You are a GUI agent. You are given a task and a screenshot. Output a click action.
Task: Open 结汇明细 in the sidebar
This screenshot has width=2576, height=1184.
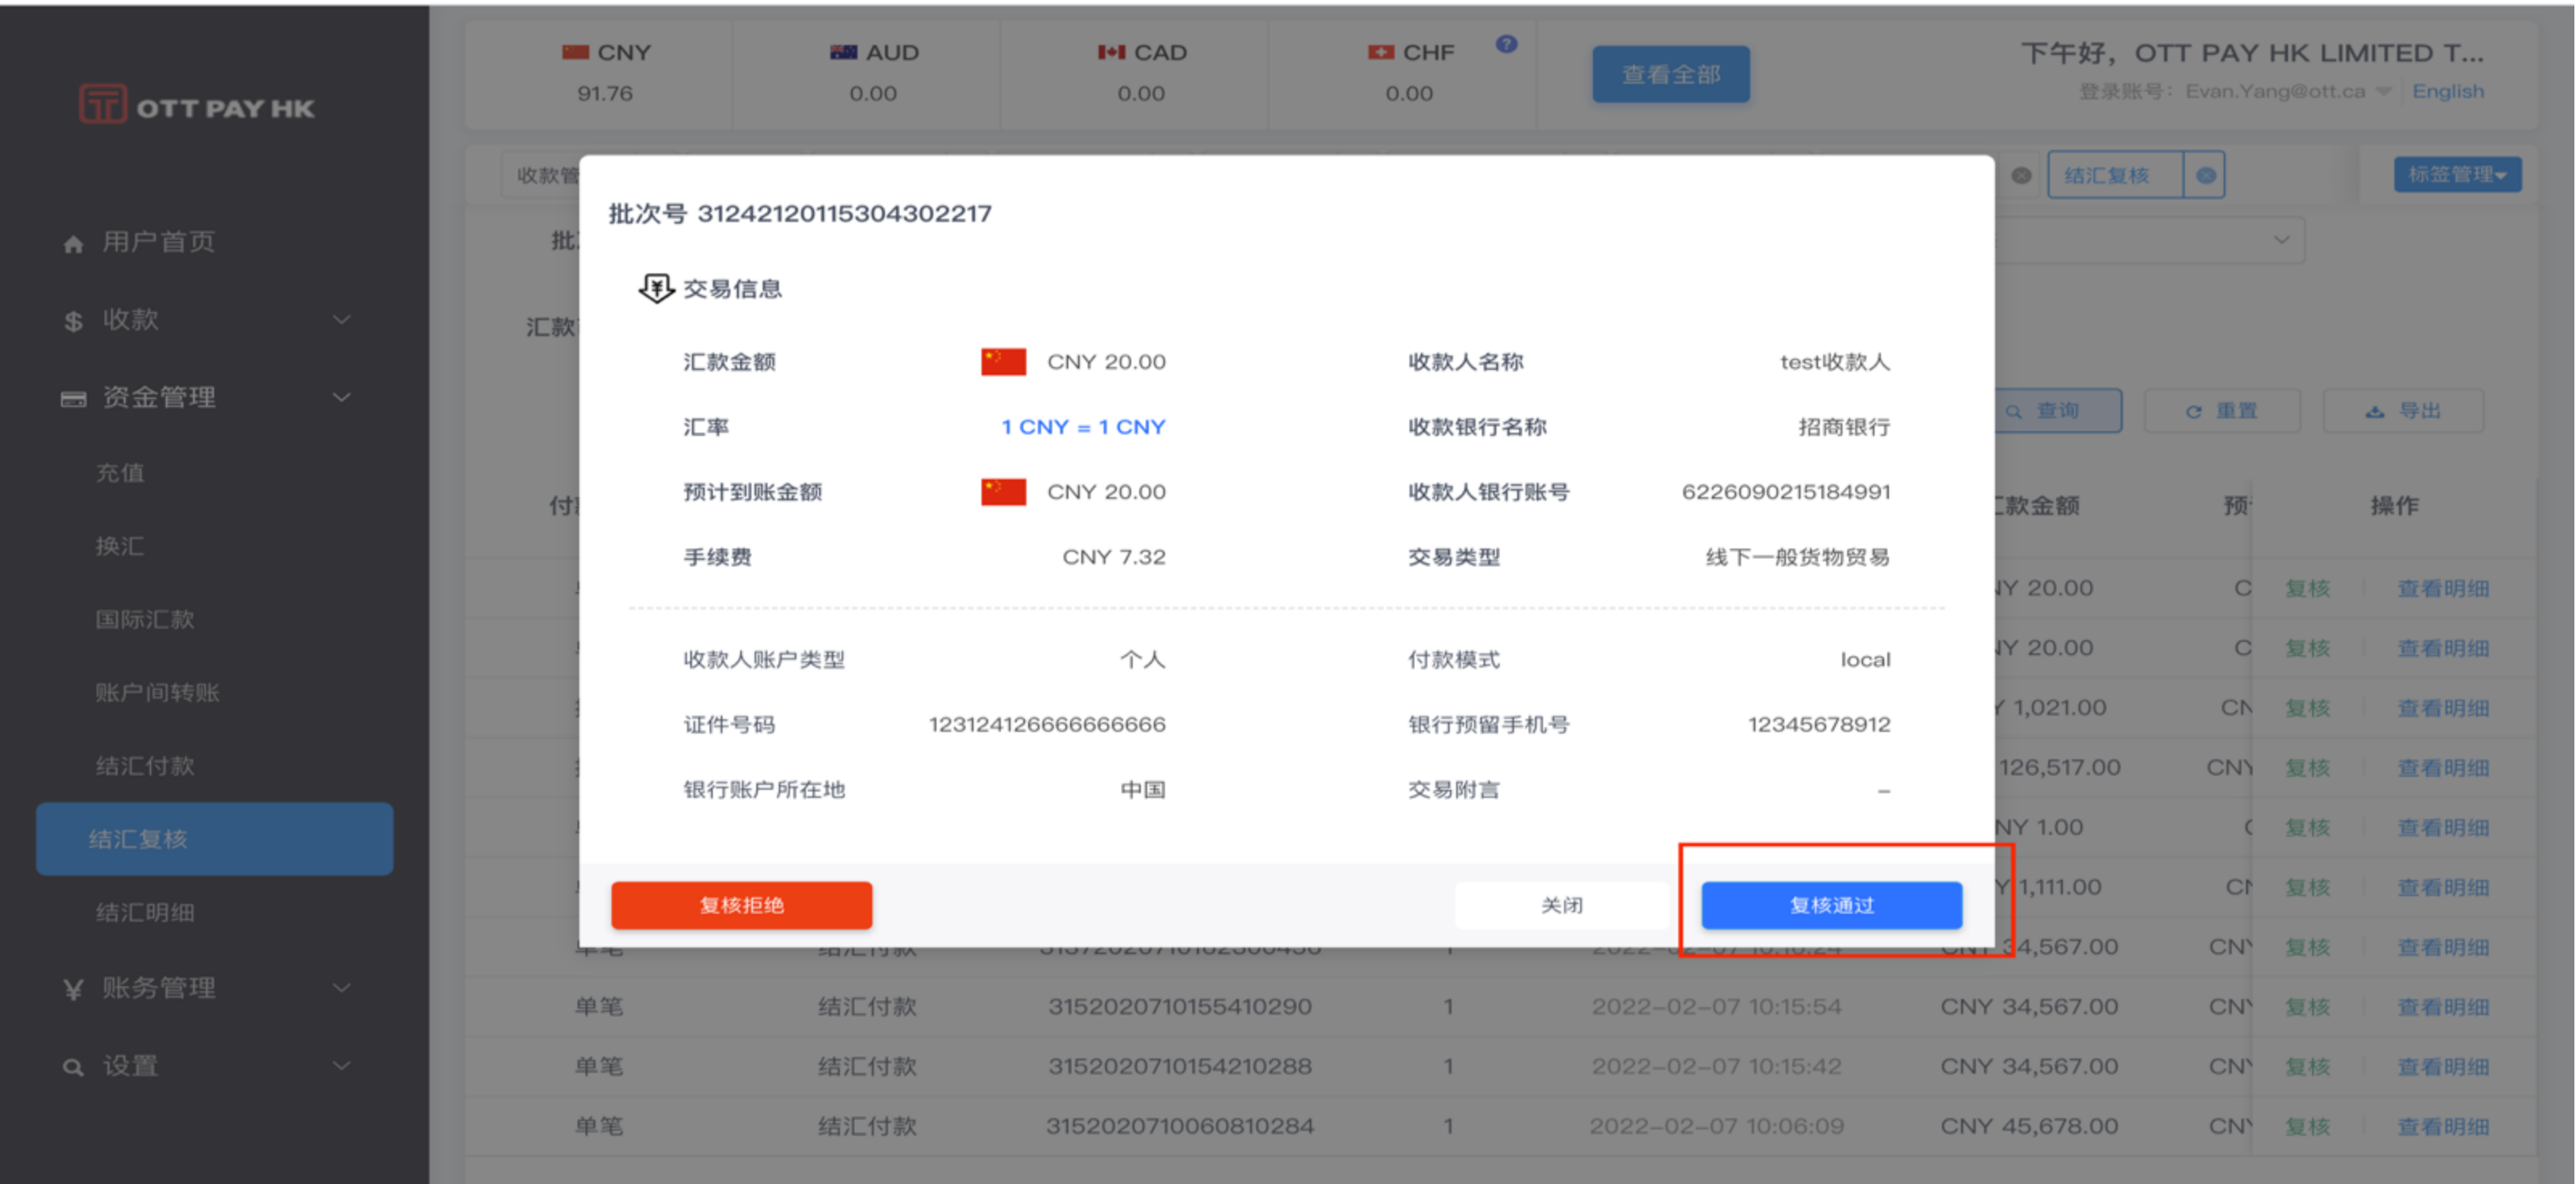145,912
